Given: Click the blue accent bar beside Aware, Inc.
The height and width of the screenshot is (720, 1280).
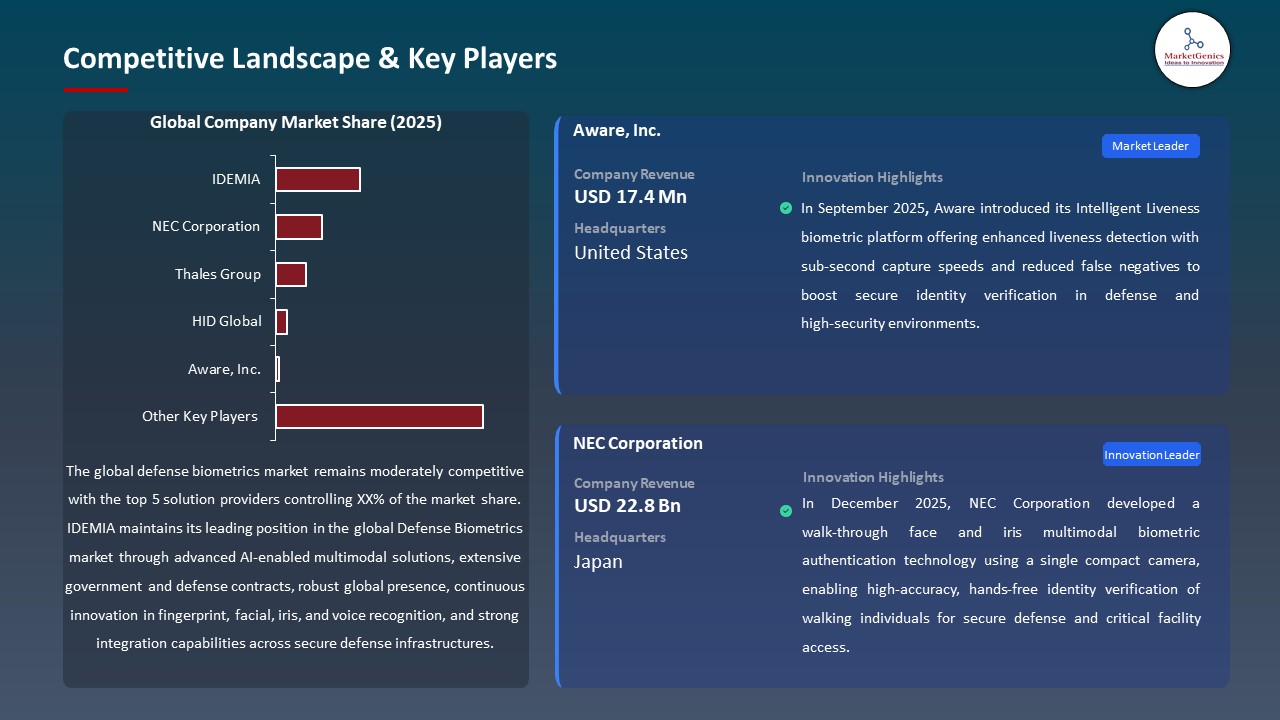Looking at the screenshot, I should coord(557,253).
